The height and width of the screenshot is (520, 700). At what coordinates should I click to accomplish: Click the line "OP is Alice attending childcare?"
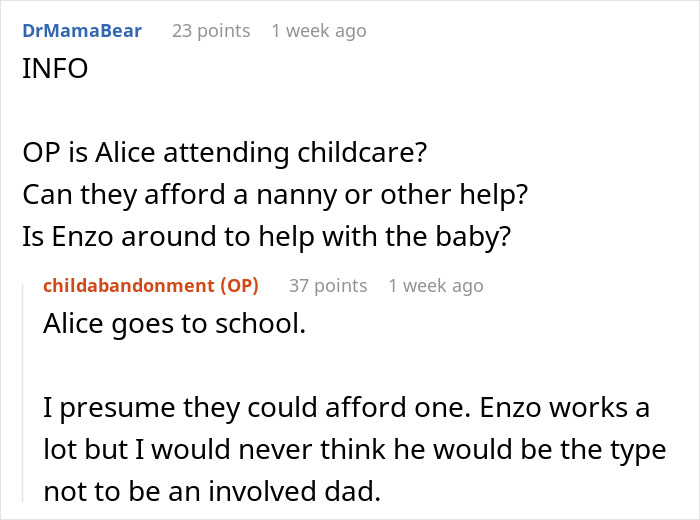point(220,154)
